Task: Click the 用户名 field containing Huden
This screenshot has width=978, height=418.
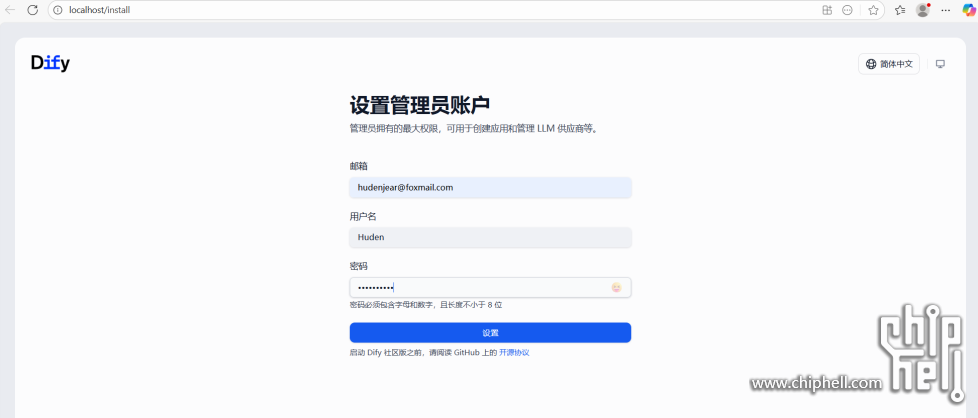Action: (x=490, y=237)
